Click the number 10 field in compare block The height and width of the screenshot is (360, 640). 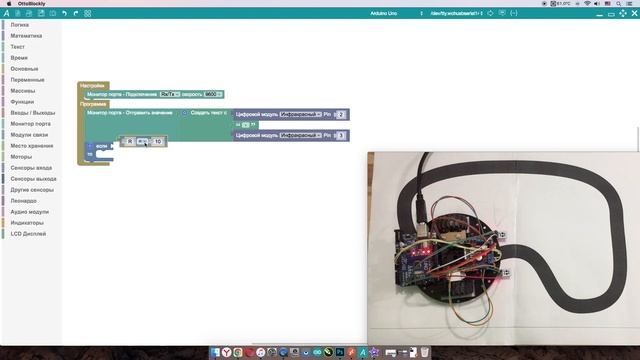coord(158,141)
